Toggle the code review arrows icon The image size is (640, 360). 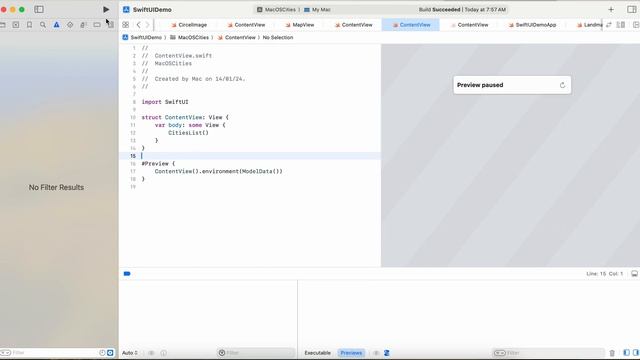[609, 25]
